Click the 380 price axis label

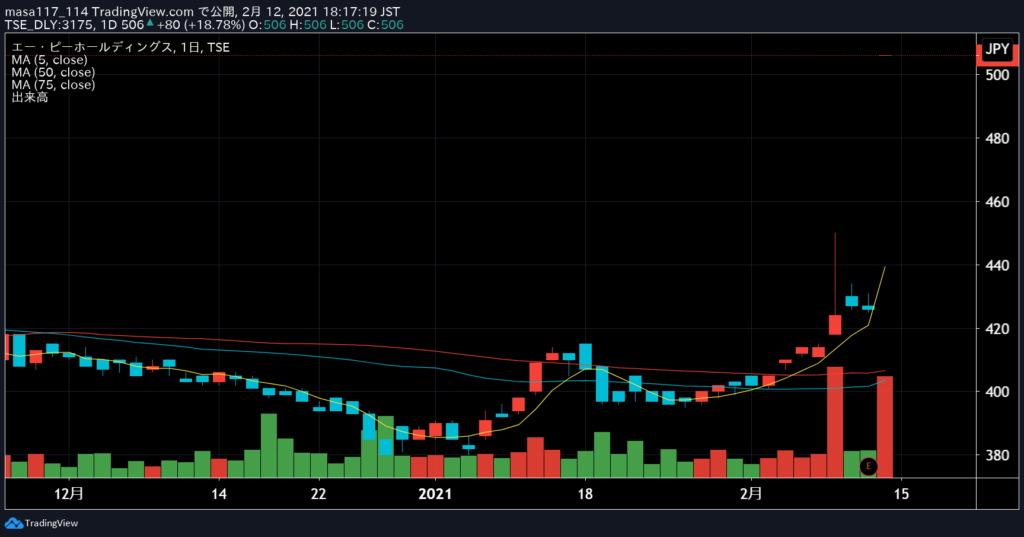tap(997, 455)
